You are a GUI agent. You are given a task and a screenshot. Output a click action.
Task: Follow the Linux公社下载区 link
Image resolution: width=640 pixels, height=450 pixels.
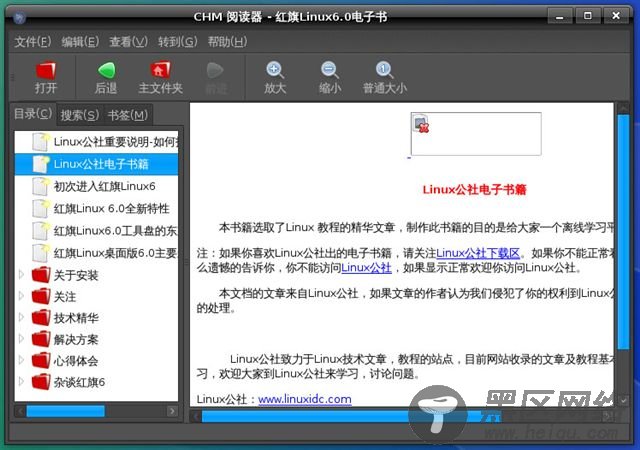coord(478,253)
